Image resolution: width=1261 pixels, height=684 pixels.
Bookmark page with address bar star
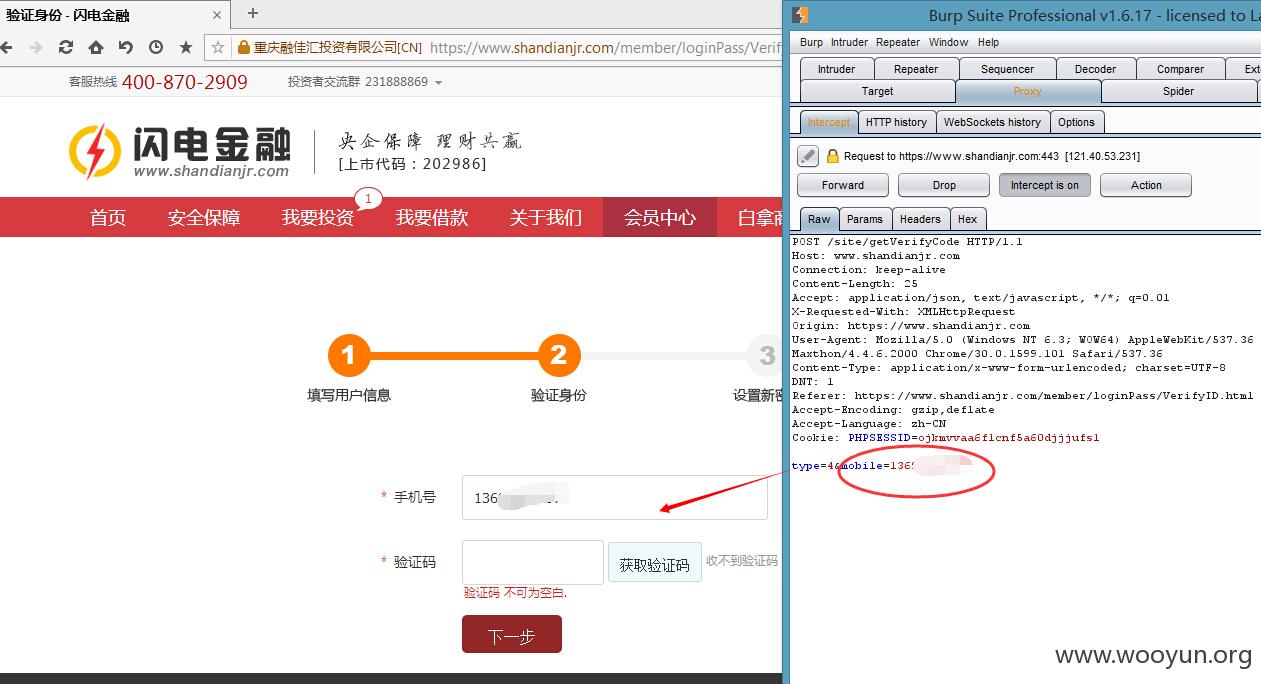tap(218, 47)
